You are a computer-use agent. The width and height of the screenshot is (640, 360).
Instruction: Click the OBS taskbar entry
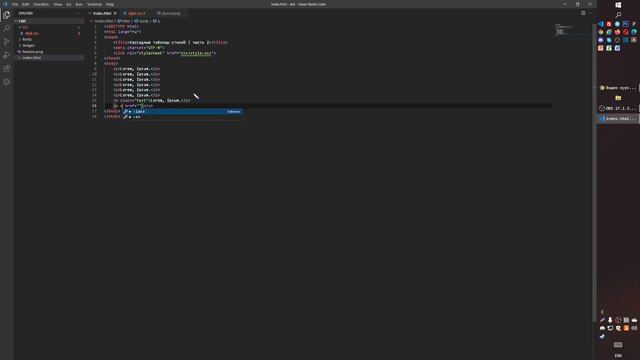pyautogui.click(x=618, y=108)
